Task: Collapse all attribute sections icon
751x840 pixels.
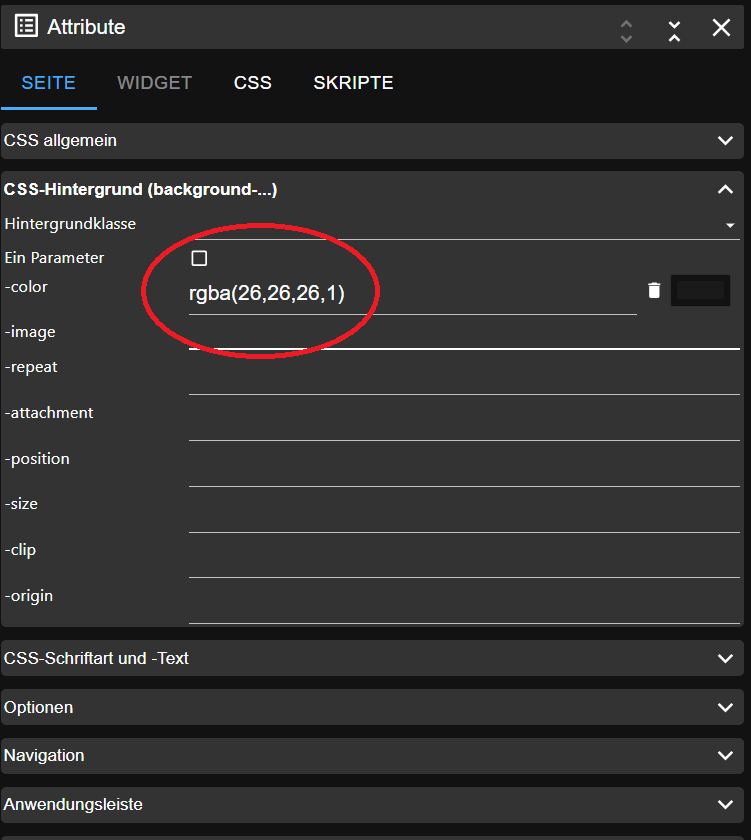Action: pyautogui.click(x=675, y=29)
